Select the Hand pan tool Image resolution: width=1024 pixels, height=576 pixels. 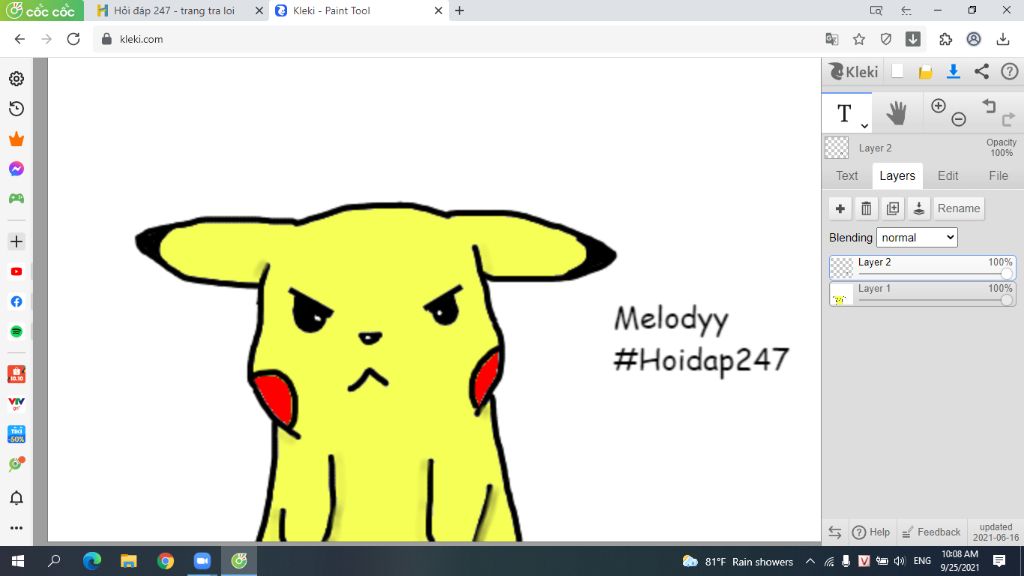click(896, 113)
